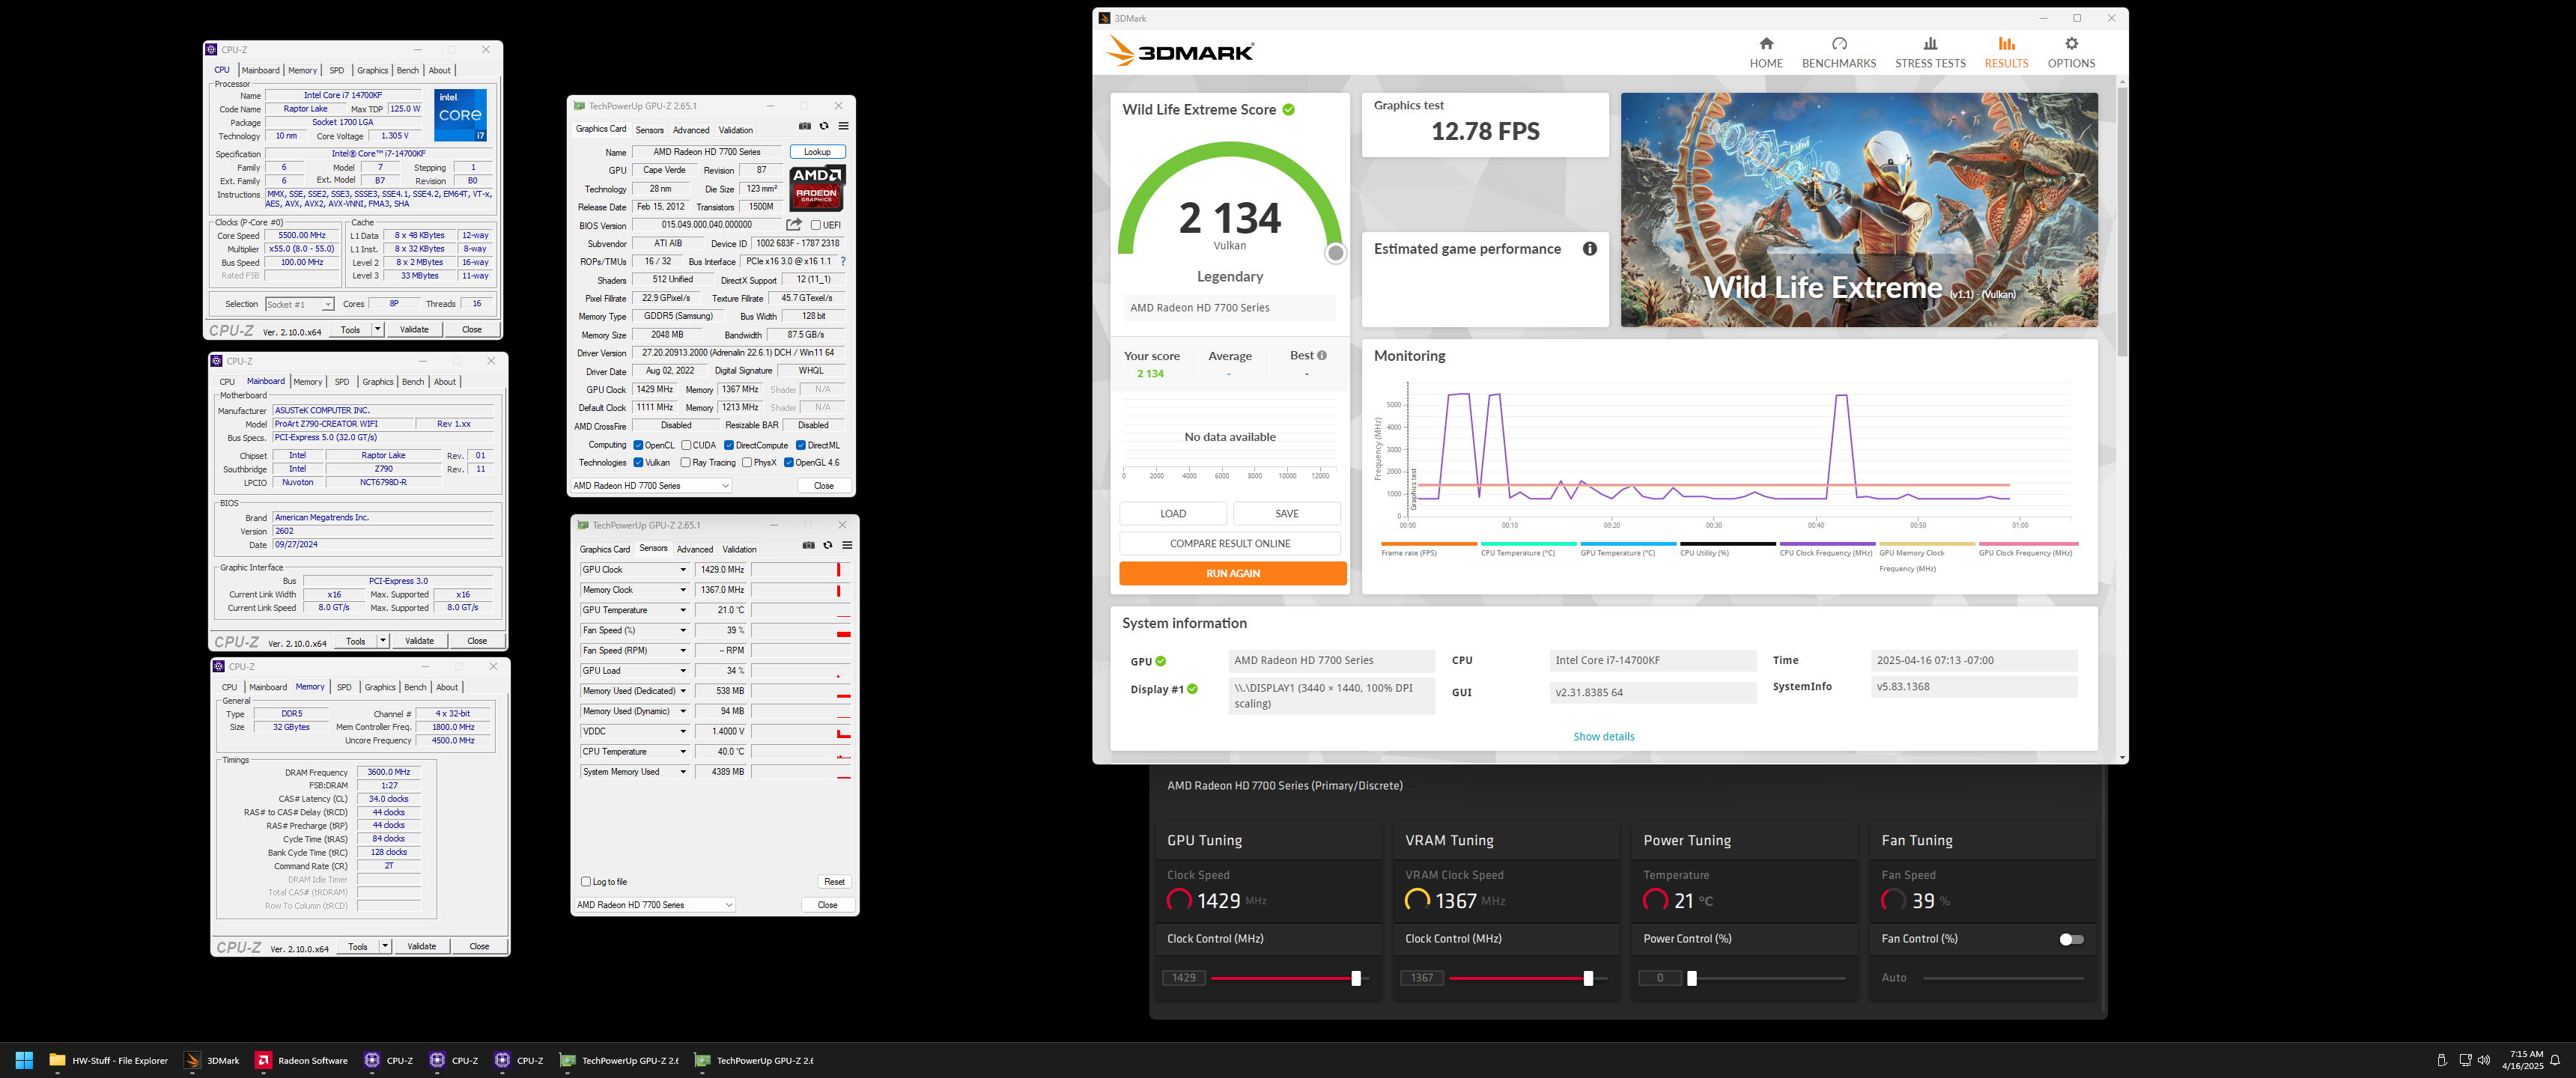The height and width of the screenshot is (1078, 2576).
Task: Open VDDC sensor dropdown in GPU-Z
Action: 683,731
